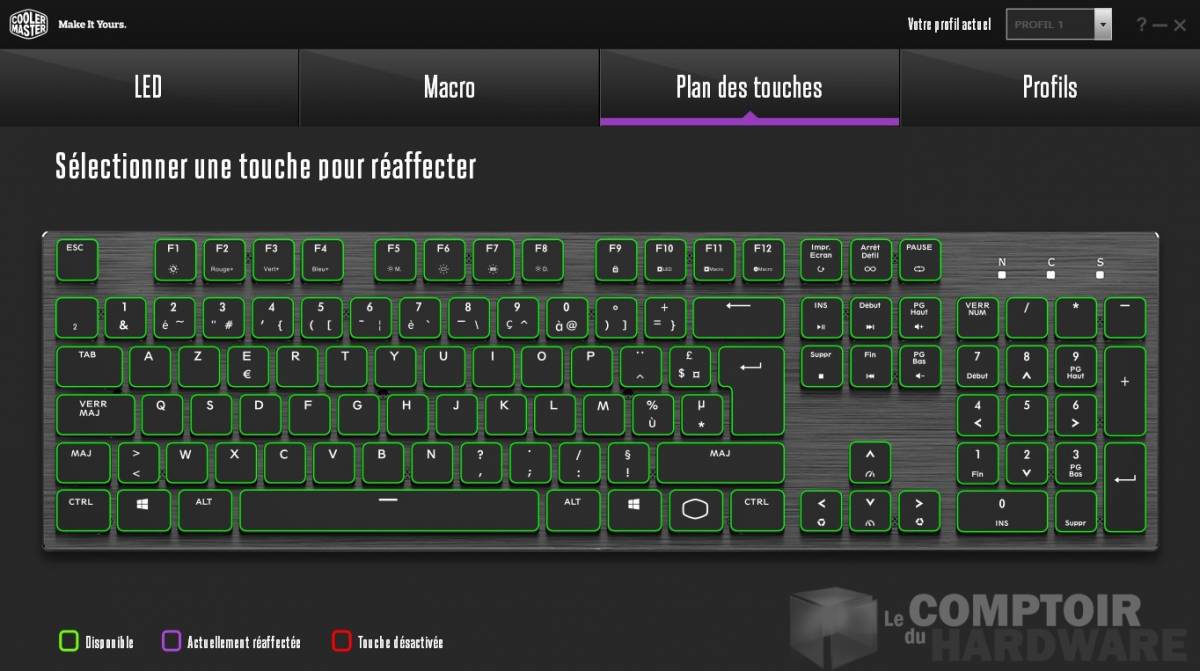Select the VERR NUM numpad key
Image resolution: width=1200 pixels, height=671 pixels.
point(977,318)
